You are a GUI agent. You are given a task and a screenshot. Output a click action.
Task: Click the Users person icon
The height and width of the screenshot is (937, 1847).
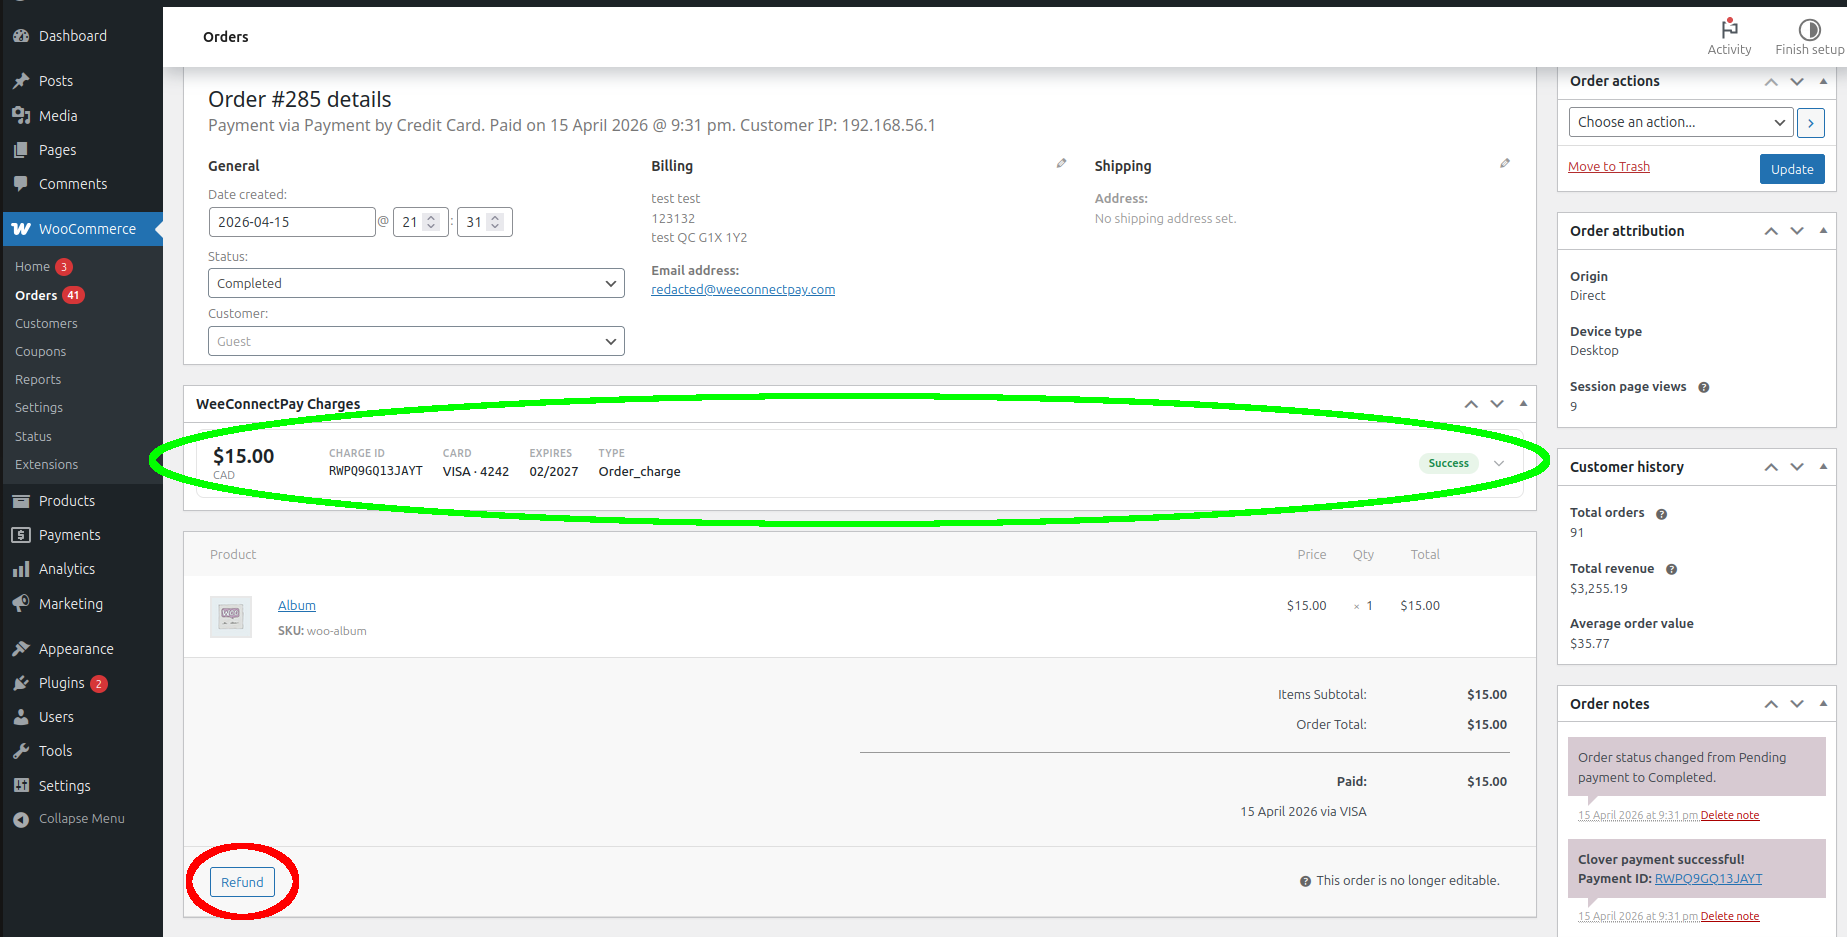coord(21,717)
